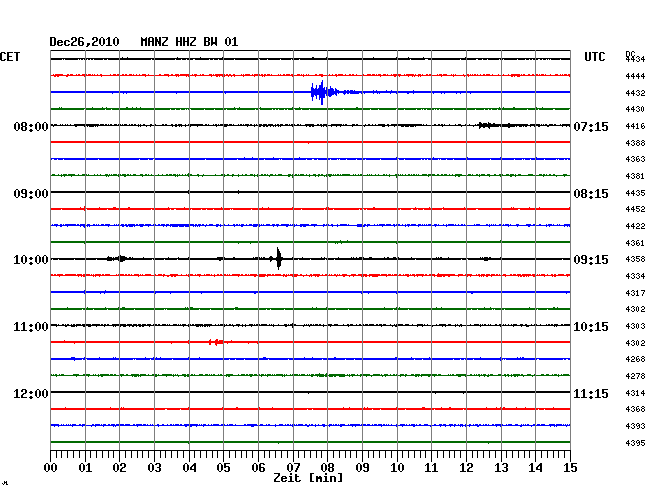Click the Zeit [min] axis title

(x=309, y=479)
